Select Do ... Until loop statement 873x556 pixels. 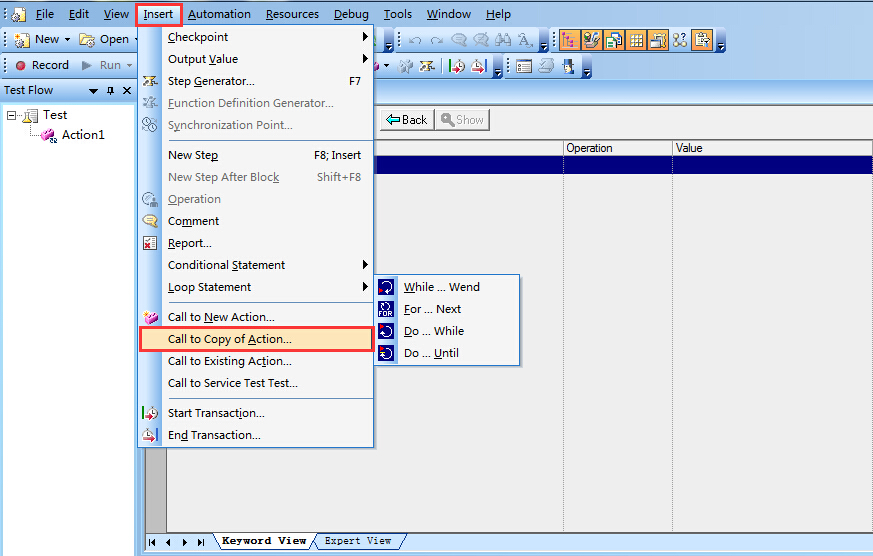tap(447, 353)
